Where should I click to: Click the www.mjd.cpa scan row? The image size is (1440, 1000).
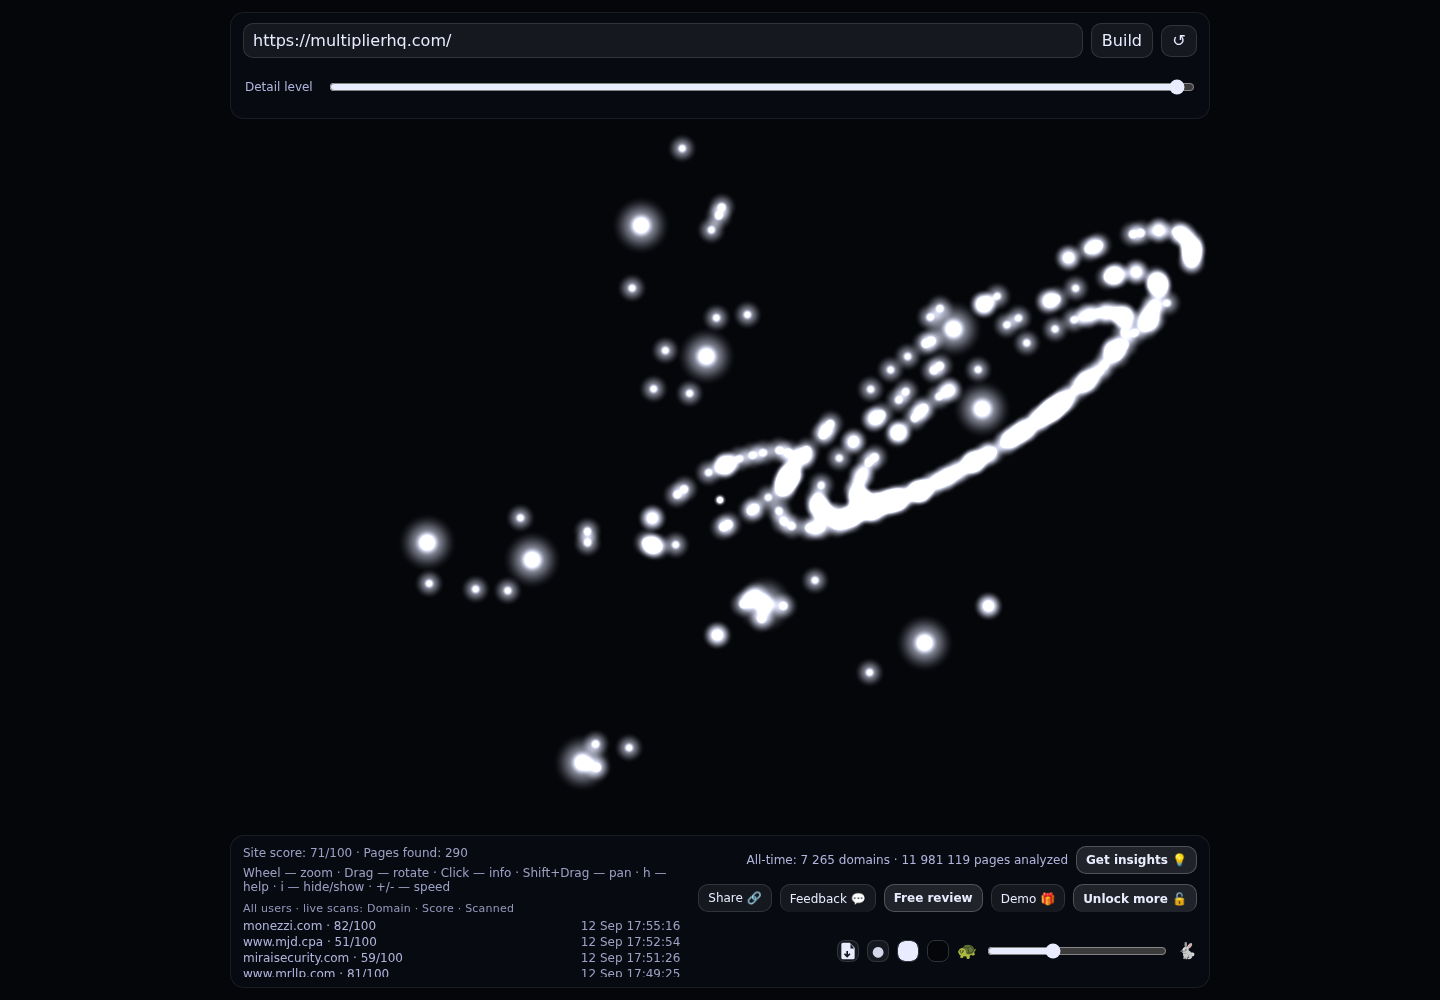461,942
